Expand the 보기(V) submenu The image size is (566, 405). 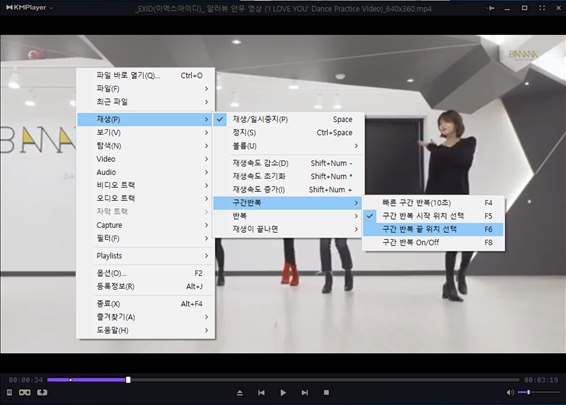(x=146, y=132)
